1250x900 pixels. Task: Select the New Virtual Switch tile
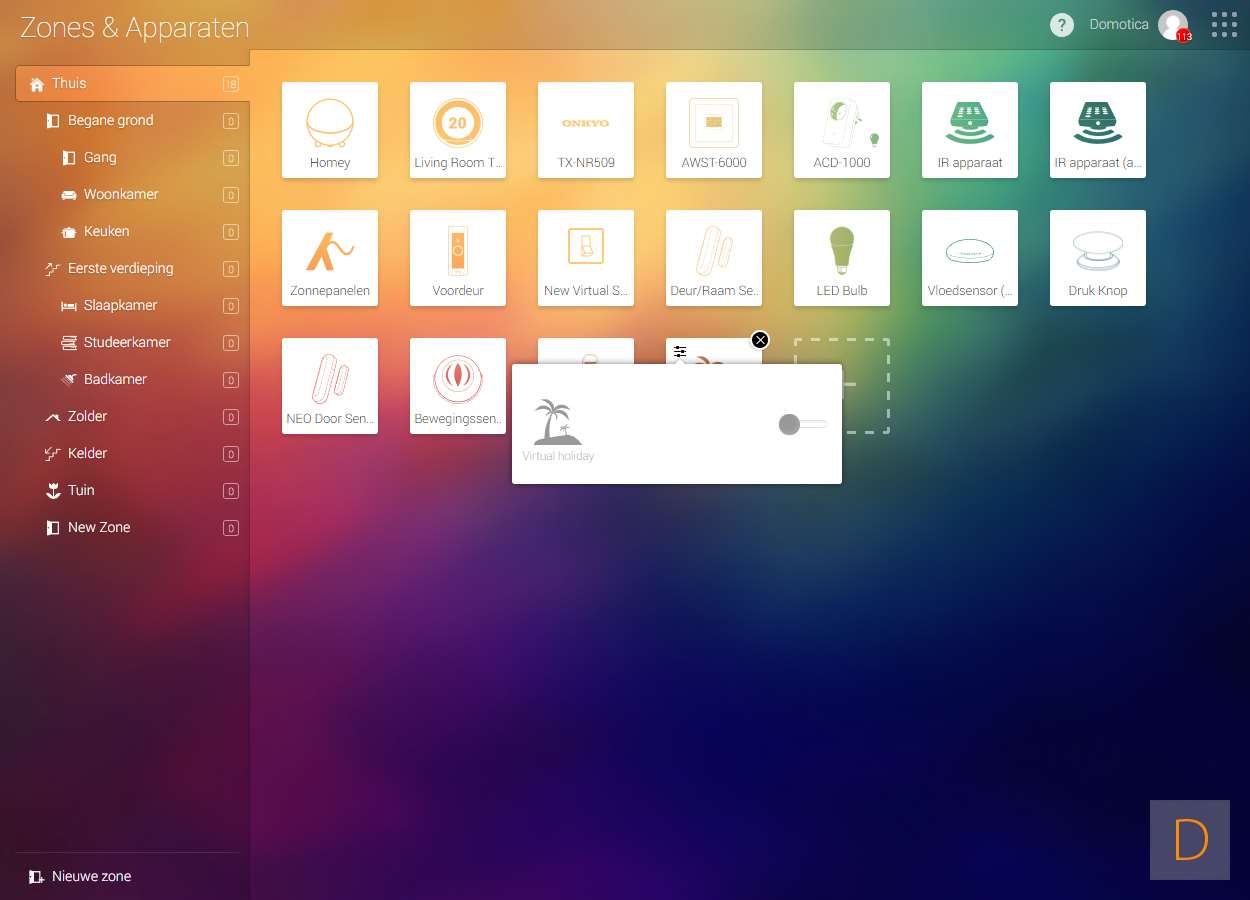coord(586,258)
